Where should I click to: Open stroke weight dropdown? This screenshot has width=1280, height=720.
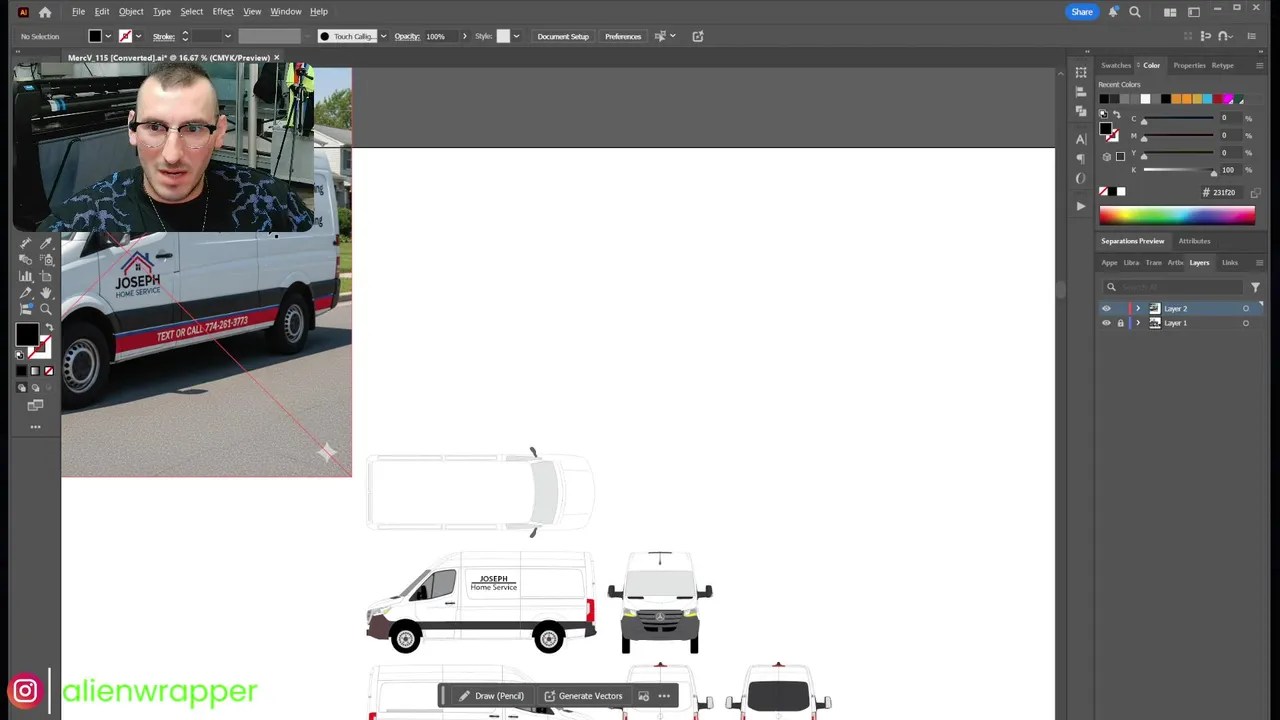pos(228,36)
